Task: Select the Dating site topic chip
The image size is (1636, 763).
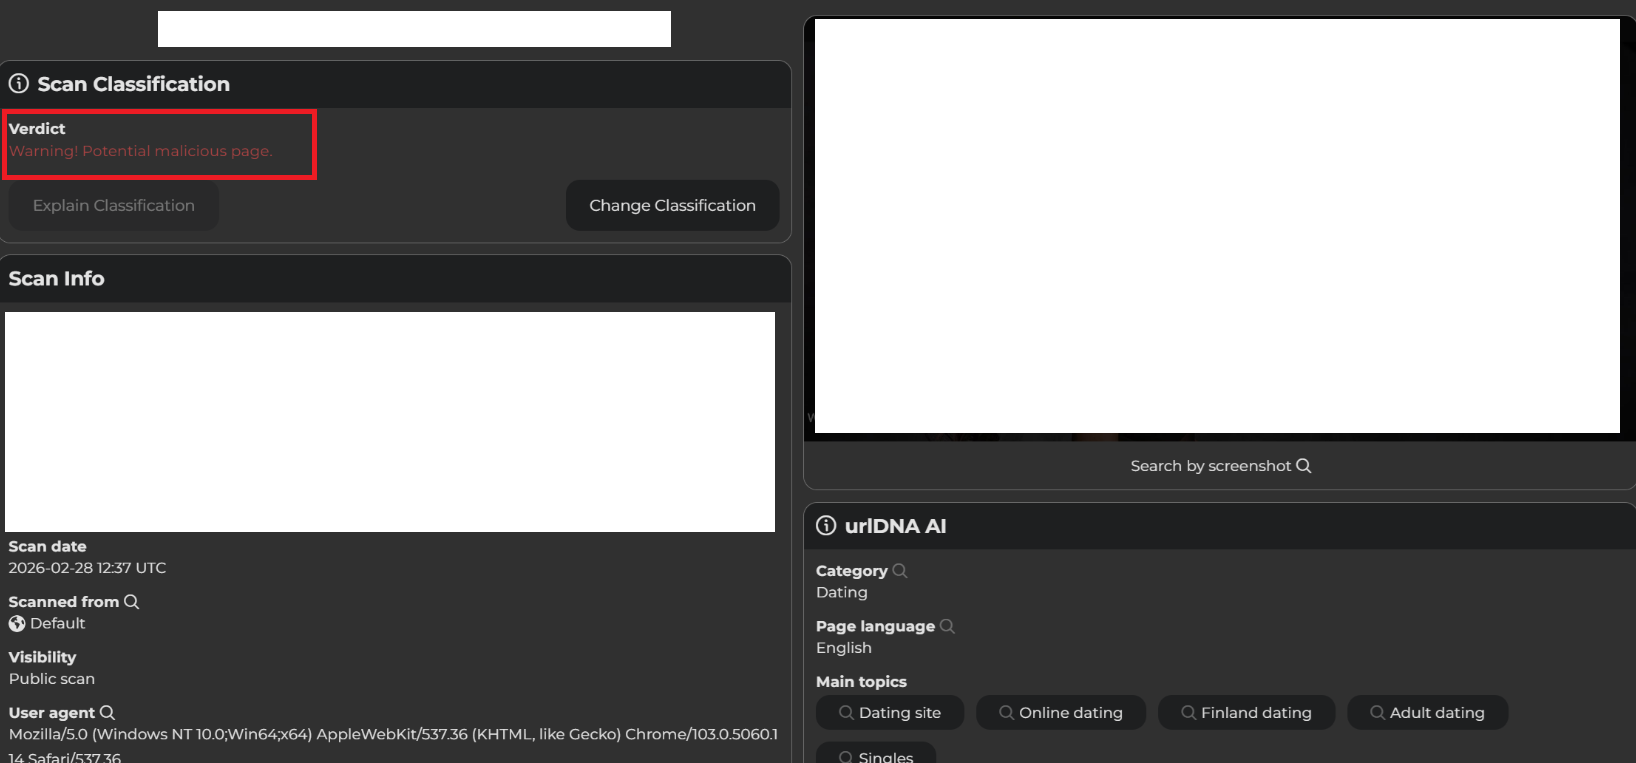Action: (x=889, y=713)
